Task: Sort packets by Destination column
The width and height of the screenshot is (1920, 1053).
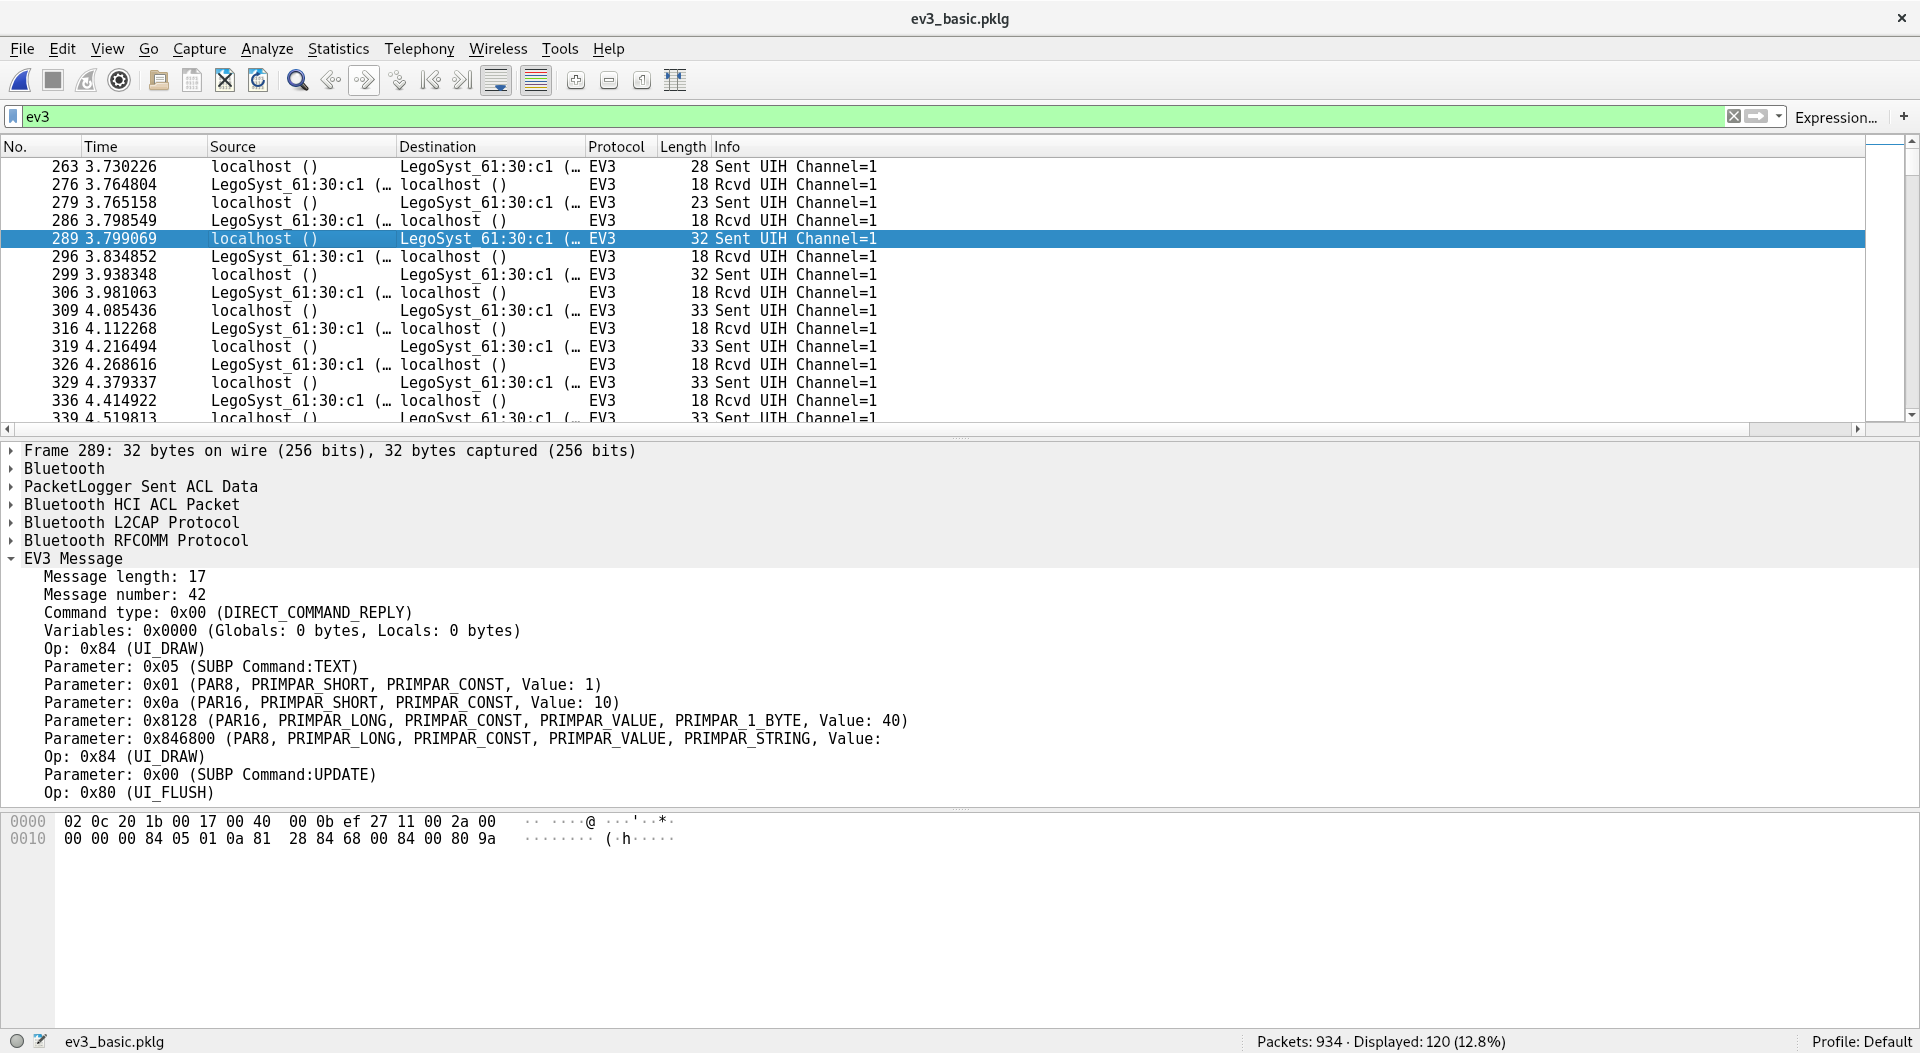Action: coord(490,147)
